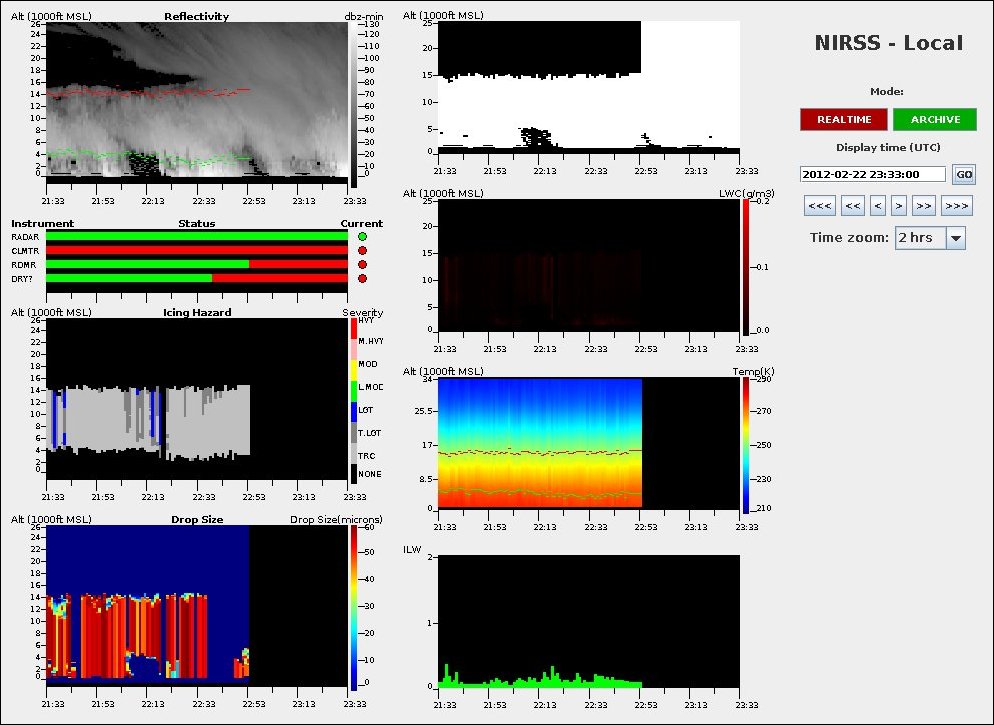Click the Display time input field
The image size is (994, 725).
coord(872,174)
